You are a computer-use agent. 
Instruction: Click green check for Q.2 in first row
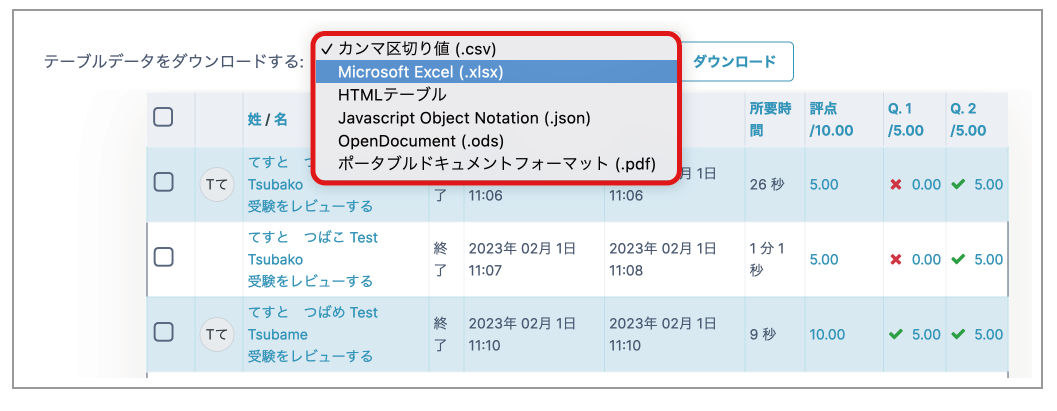click(x=958, y=185)
